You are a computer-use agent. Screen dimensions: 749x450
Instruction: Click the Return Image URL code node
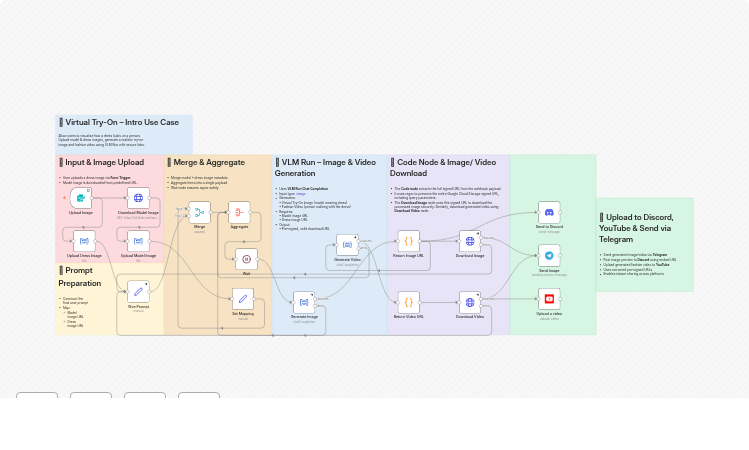point(408,241)
